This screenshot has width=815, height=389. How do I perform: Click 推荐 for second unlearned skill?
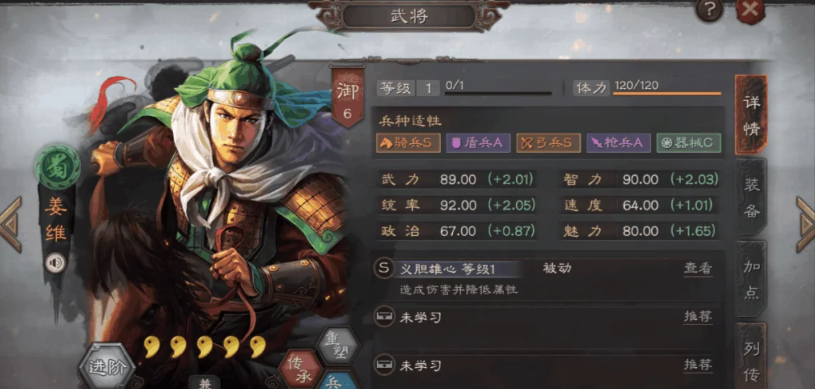point(698,365)
